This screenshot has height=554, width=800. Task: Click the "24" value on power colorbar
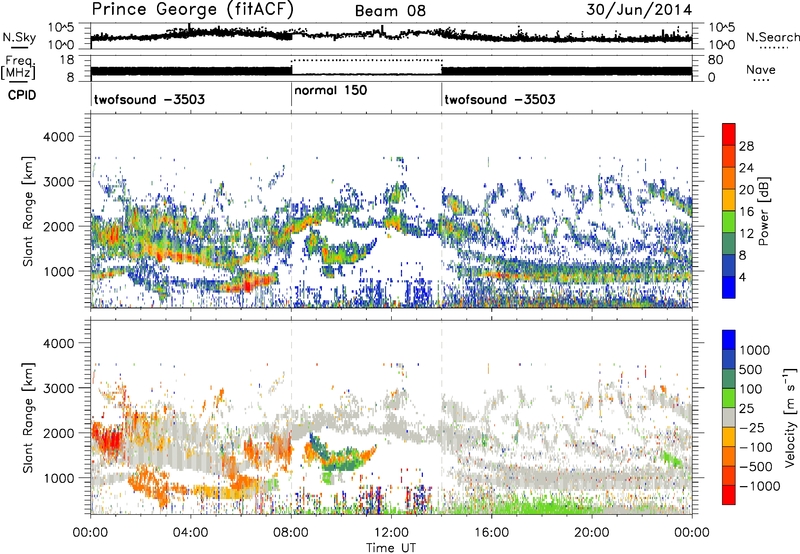coord(746,168)
